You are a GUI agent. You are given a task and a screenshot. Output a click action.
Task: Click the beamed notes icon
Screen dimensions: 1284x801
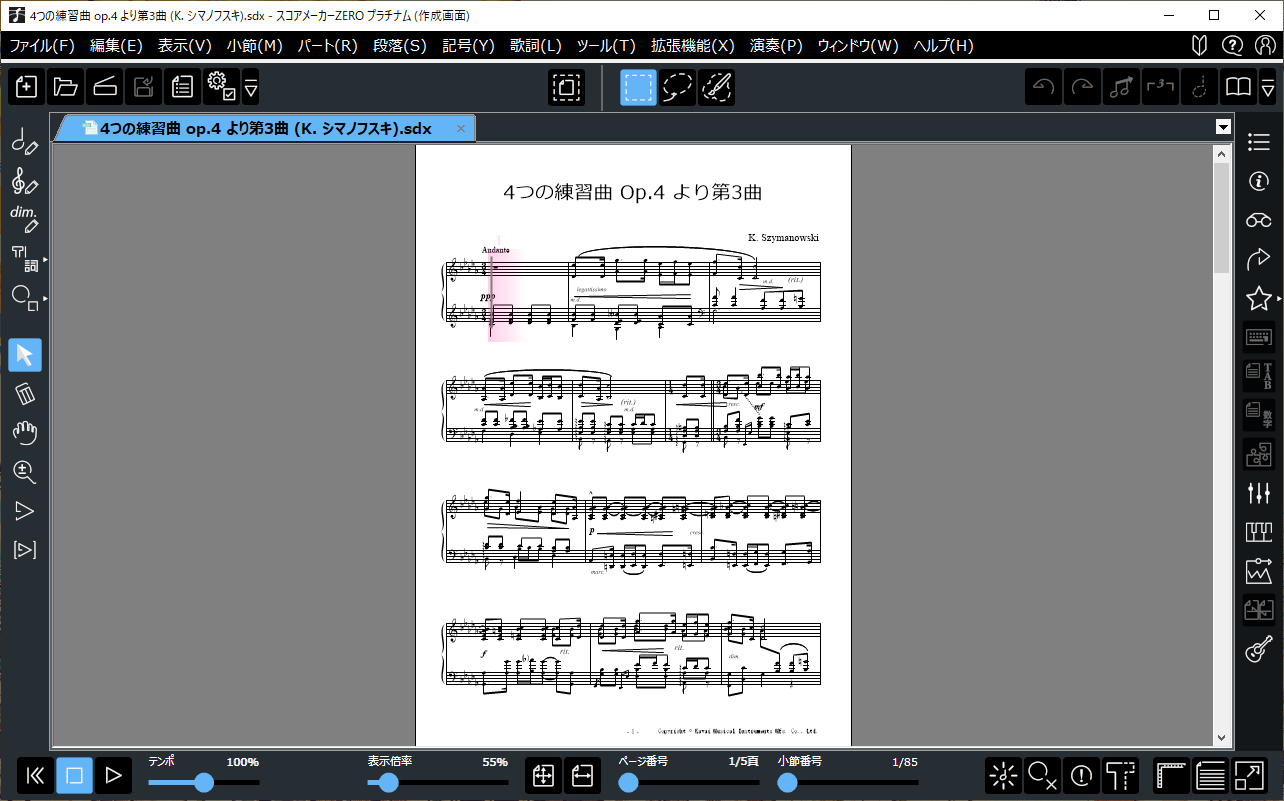coord(1122,88)
